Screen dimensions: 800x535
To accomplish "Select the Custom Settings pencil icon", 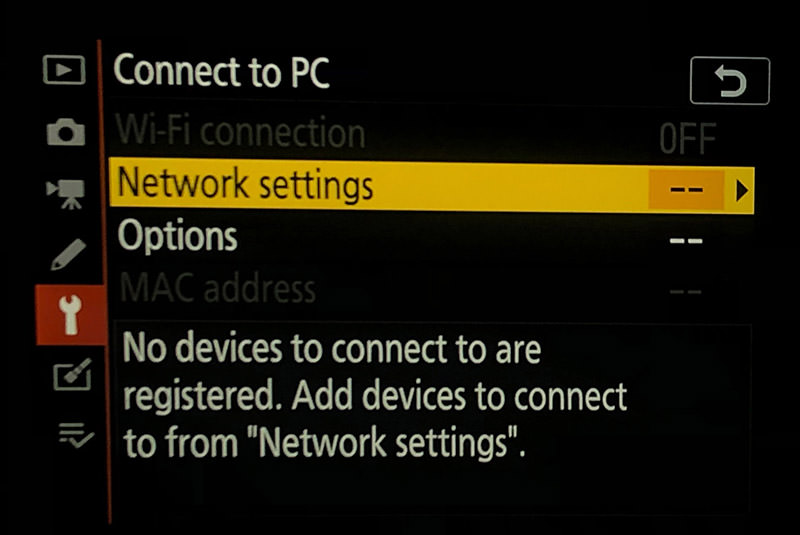I will [x=68, y=254].
